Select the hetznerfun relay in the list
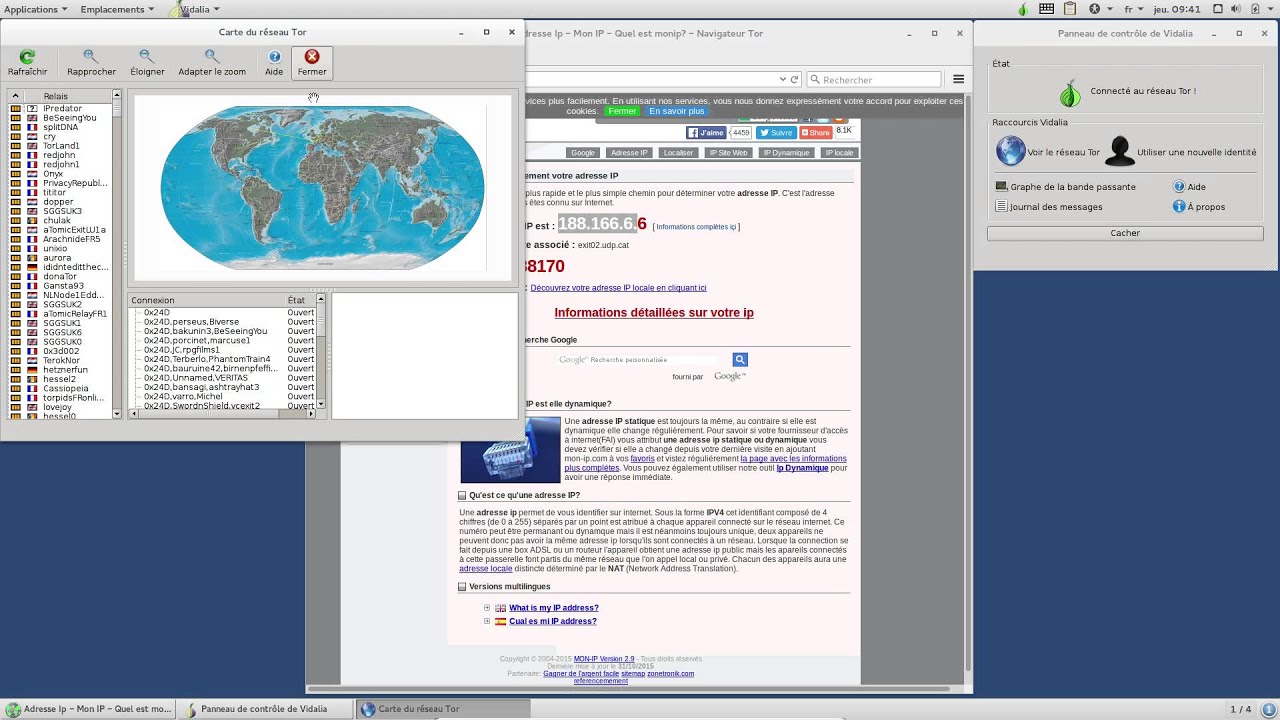Image resolution: width=1280 pixels, height=720 pixels. (65, 370)
